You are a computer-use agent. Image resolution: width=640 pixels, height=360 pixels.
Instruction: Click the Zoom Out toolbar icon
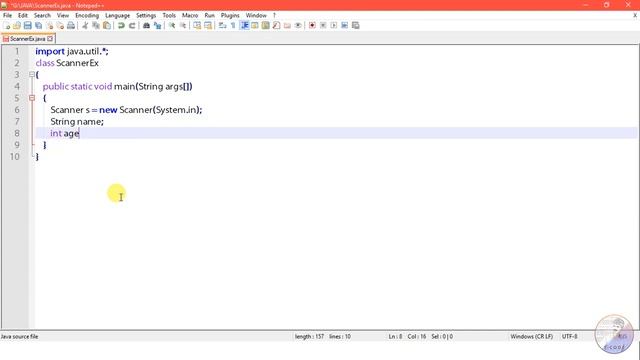point(182,25)
